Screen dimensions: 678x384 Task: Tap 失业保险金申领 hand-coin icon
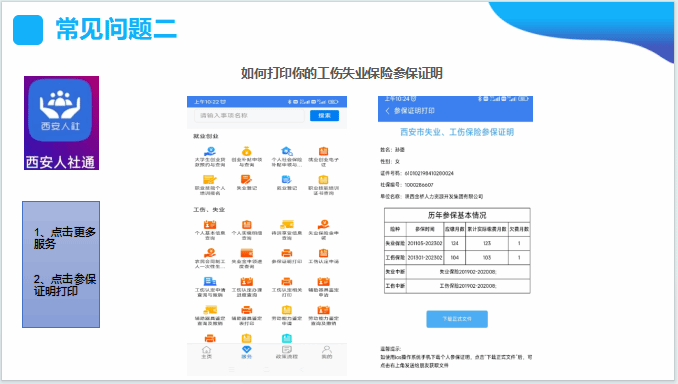click(x=323, y=224)
